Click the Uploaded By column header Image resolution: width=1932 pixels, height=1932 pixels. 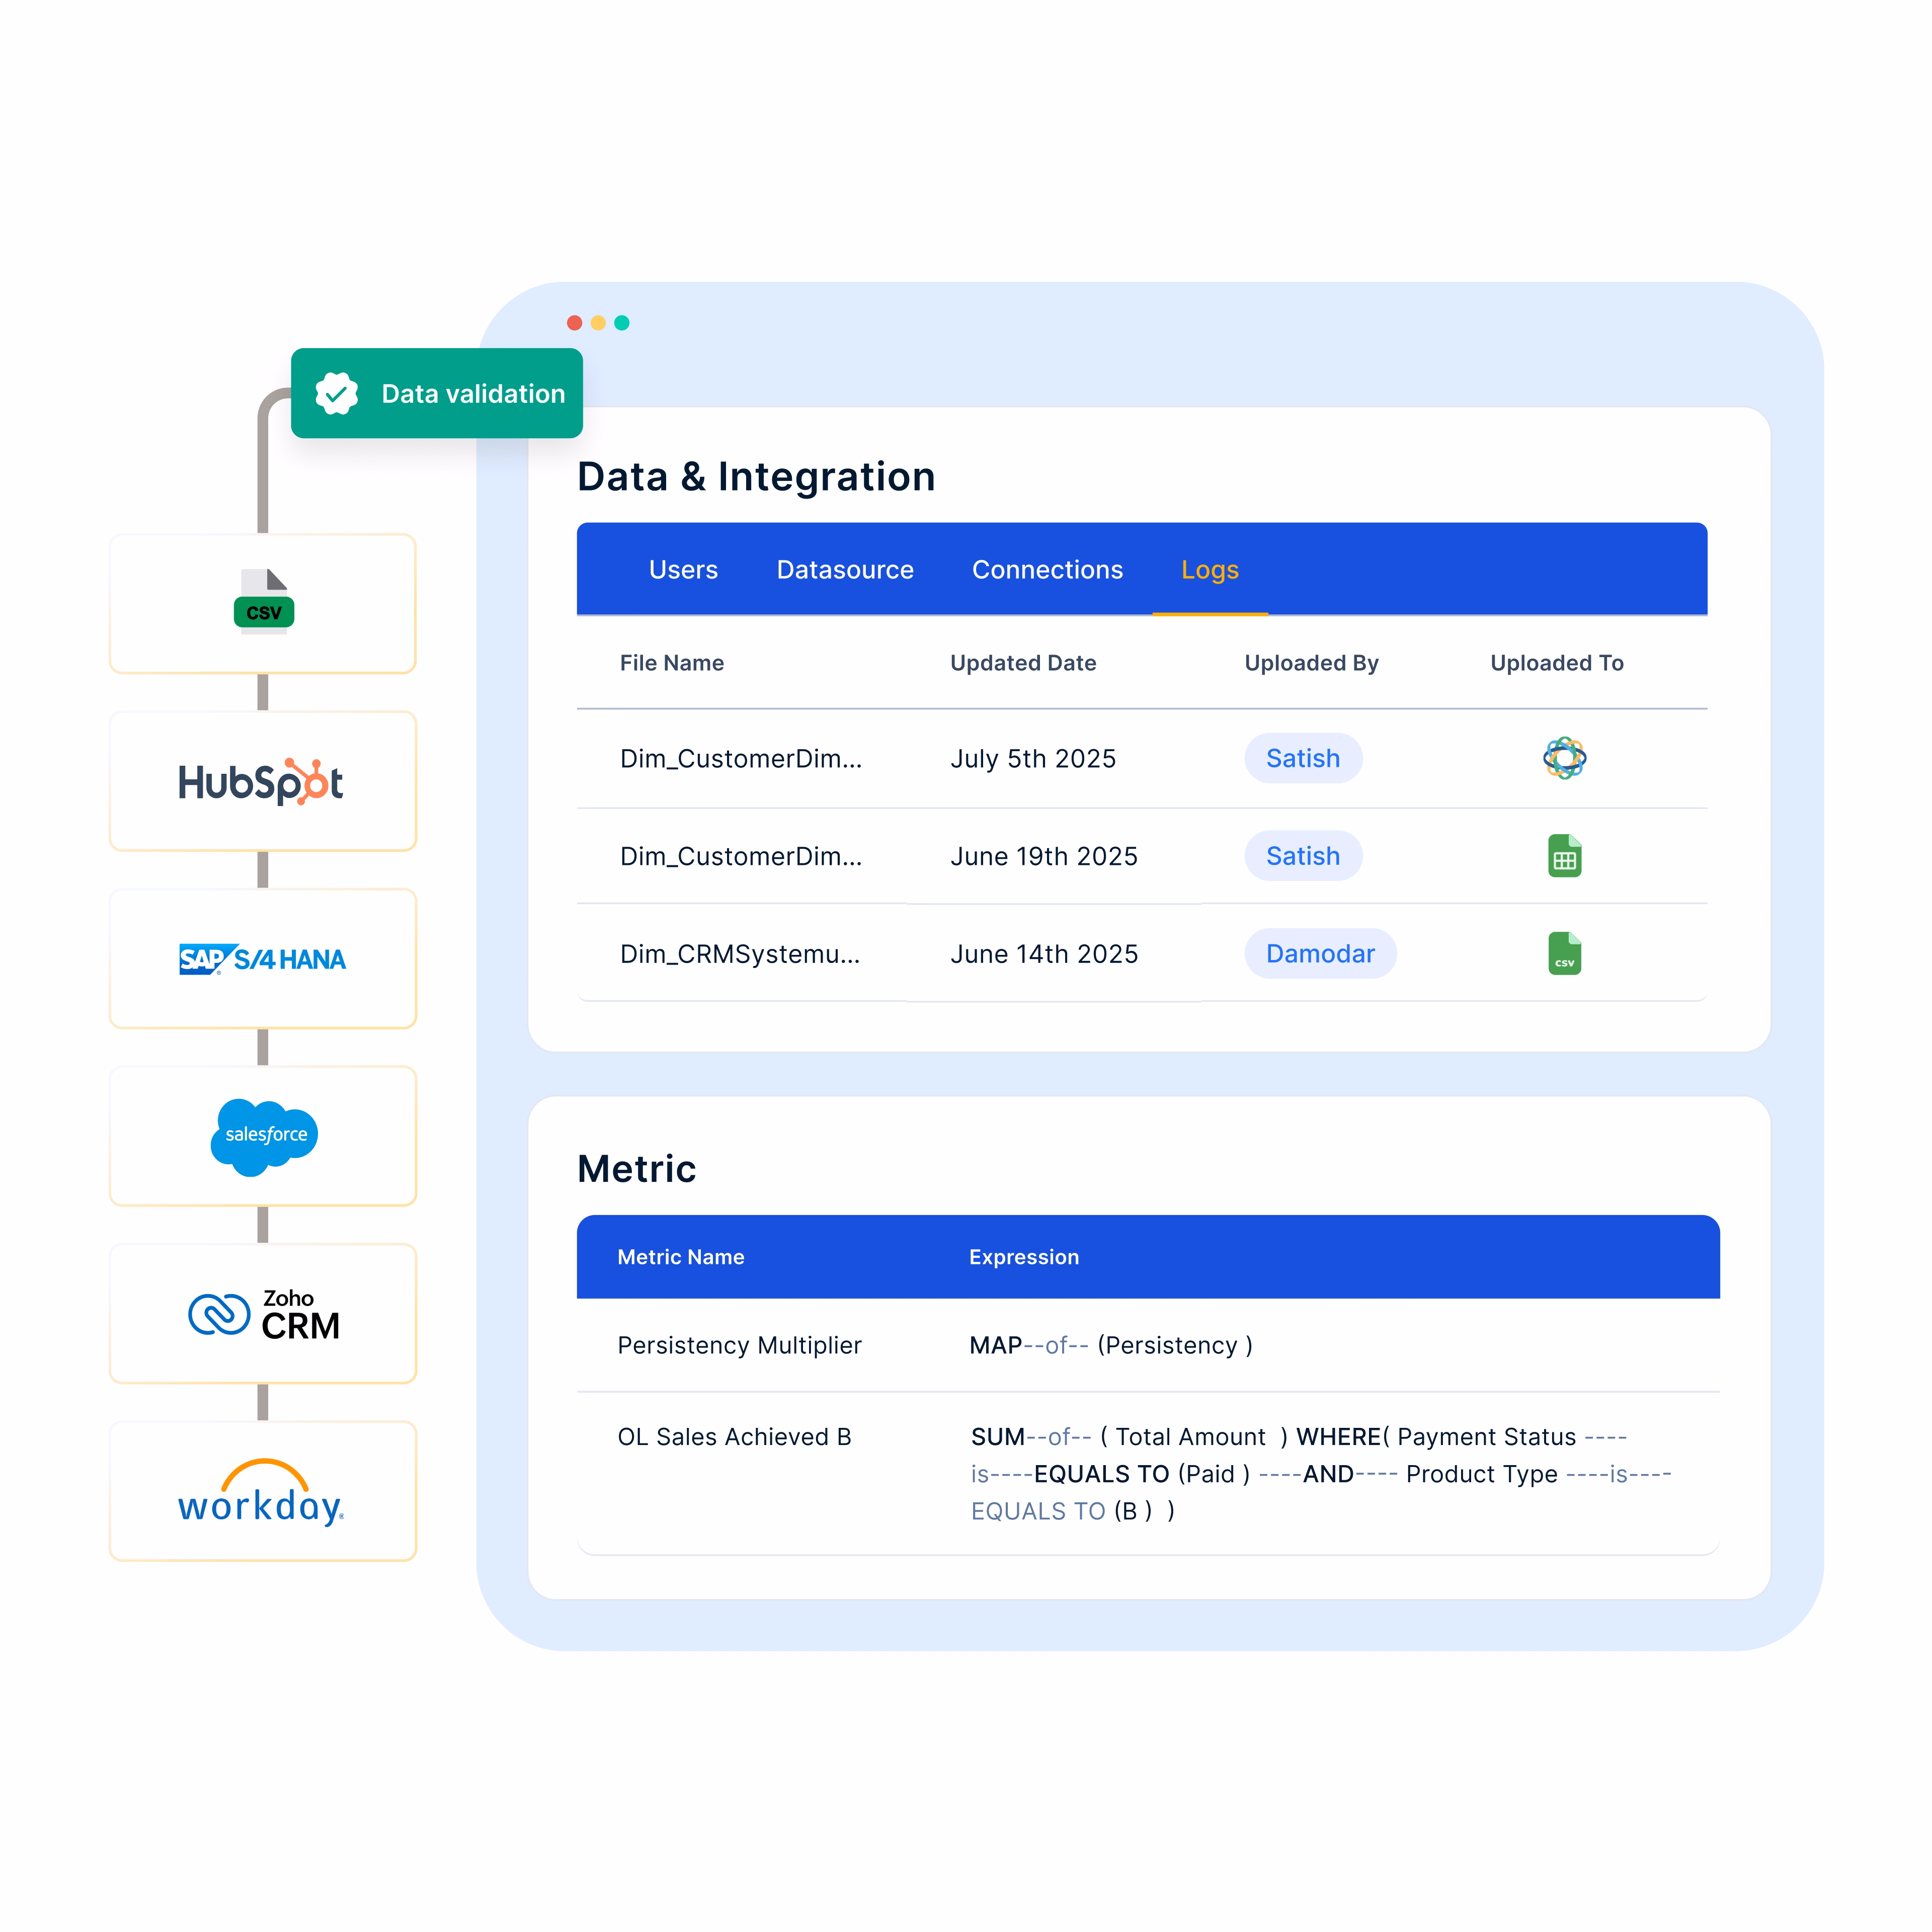(1311, 663)
